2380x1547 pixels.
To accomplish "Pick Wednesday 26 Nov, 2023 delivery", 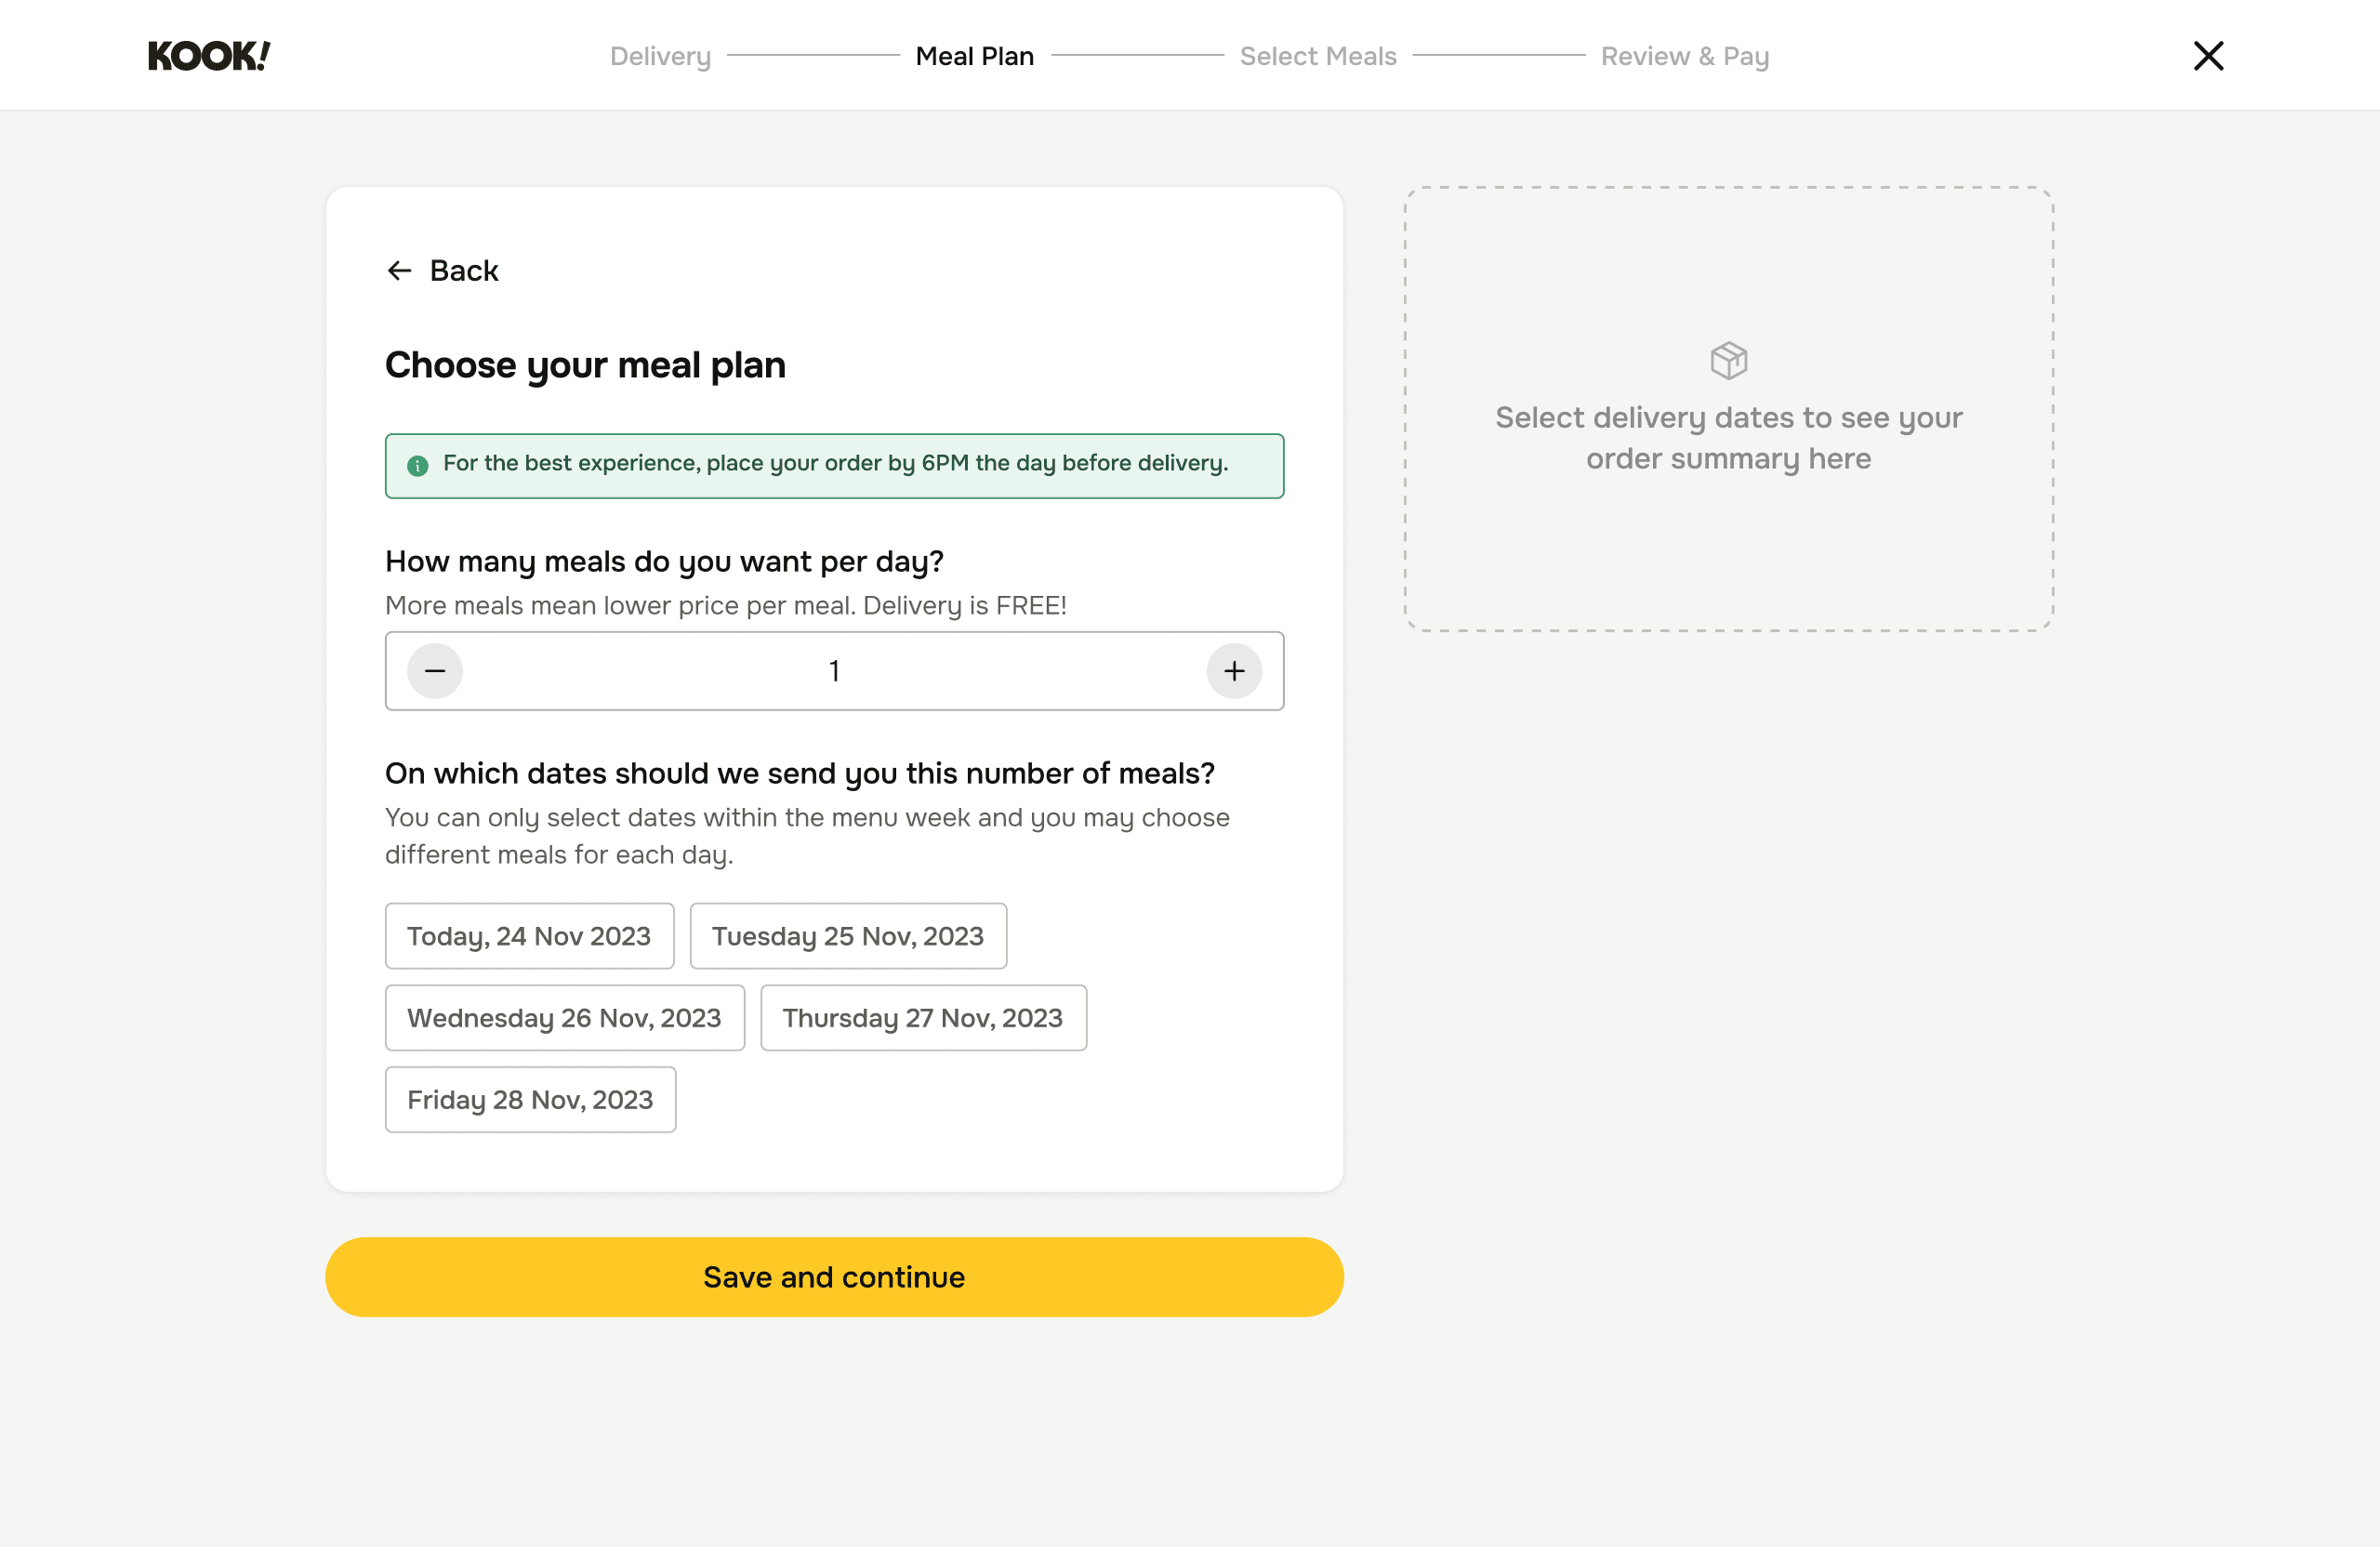I will [x=564, y=1018].
